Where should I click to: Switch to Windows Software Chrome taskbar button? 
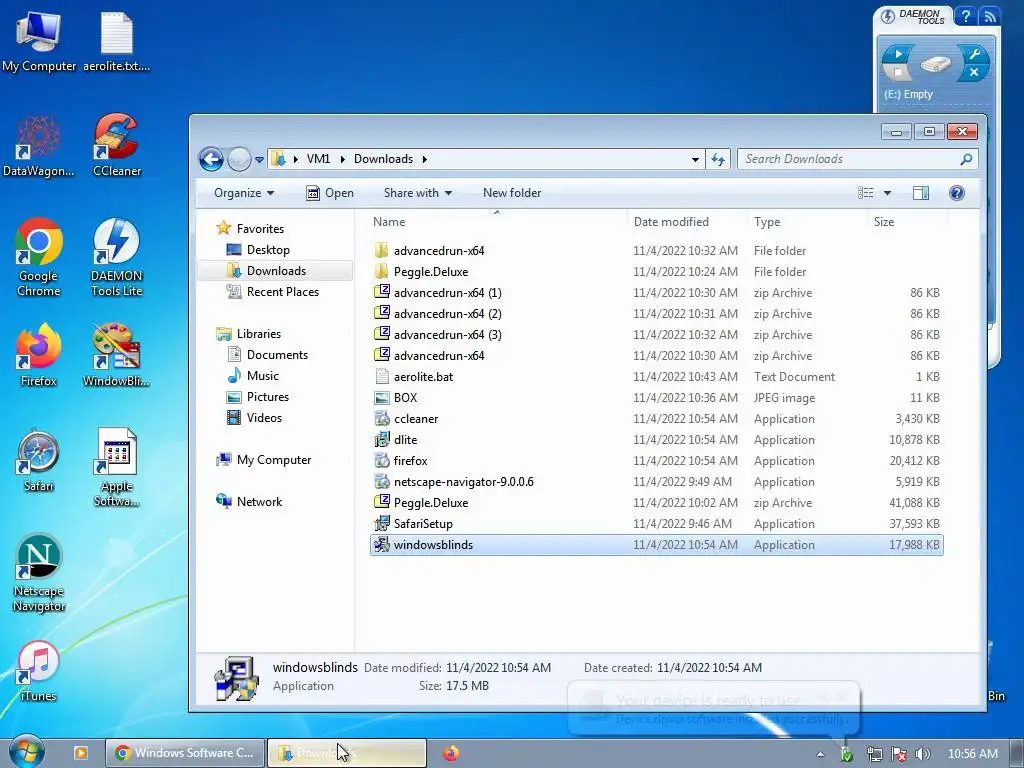(185, 753)
